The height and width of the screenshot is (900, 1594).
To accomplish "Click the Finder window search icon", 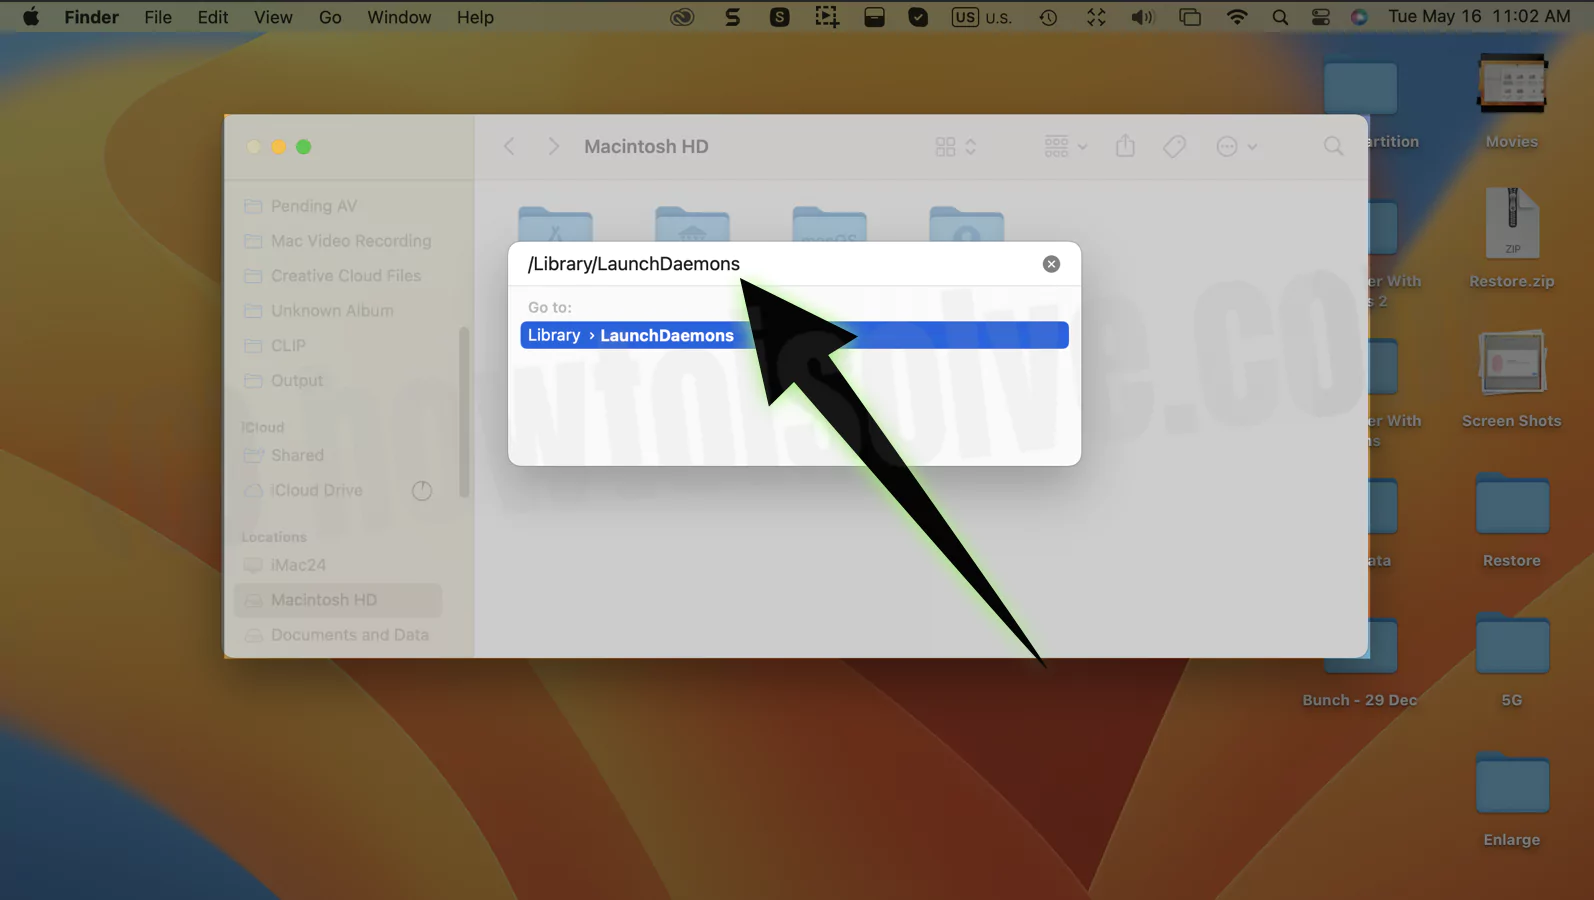I will click(x=1333, y=147).
